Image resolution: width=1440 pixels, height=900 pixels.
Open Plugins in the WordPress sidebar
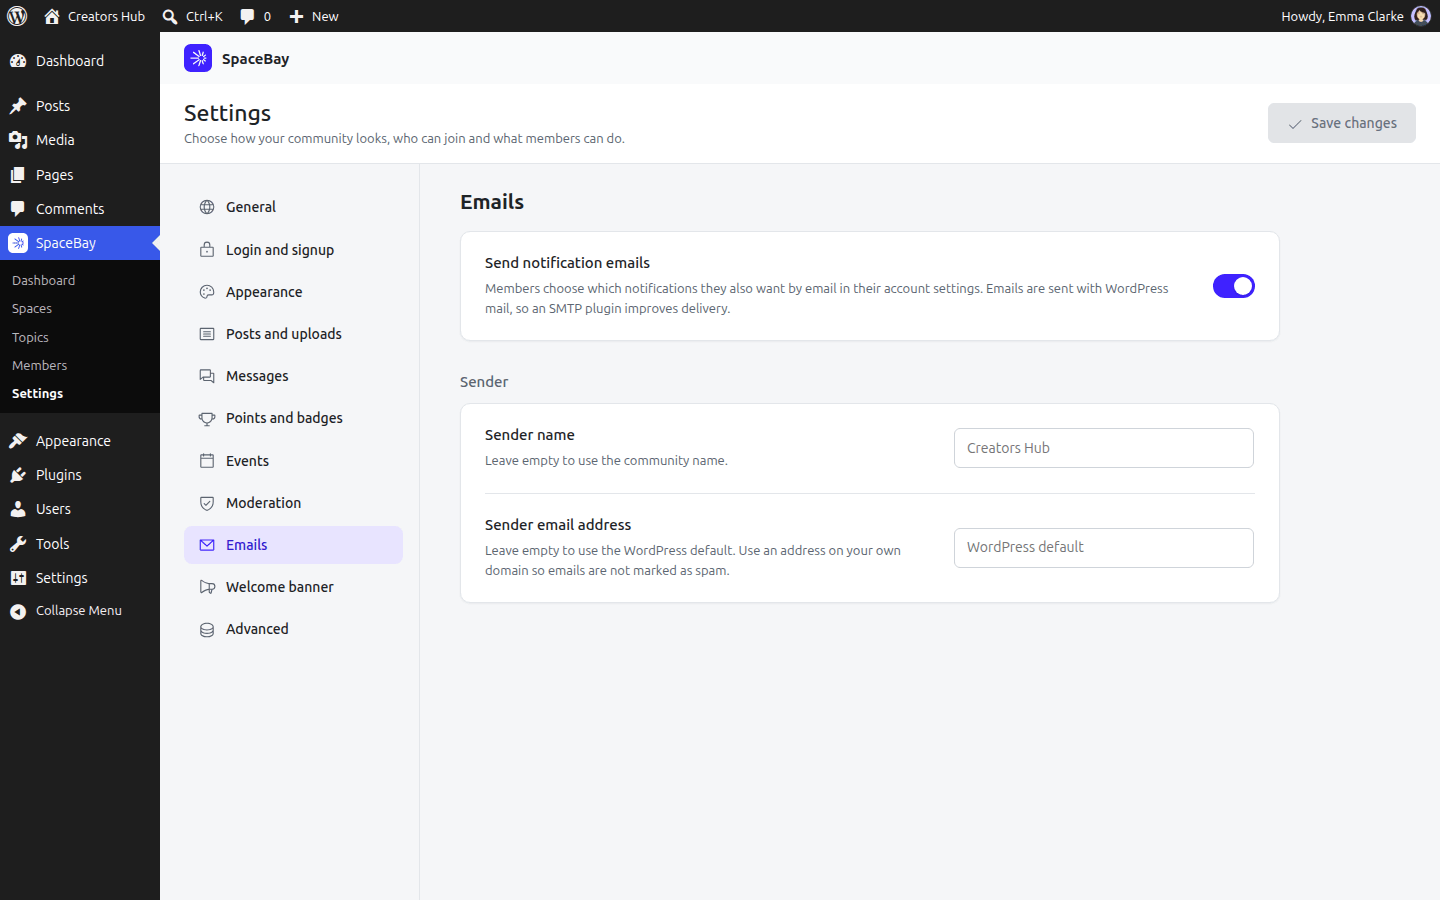(x=80, y=475)
